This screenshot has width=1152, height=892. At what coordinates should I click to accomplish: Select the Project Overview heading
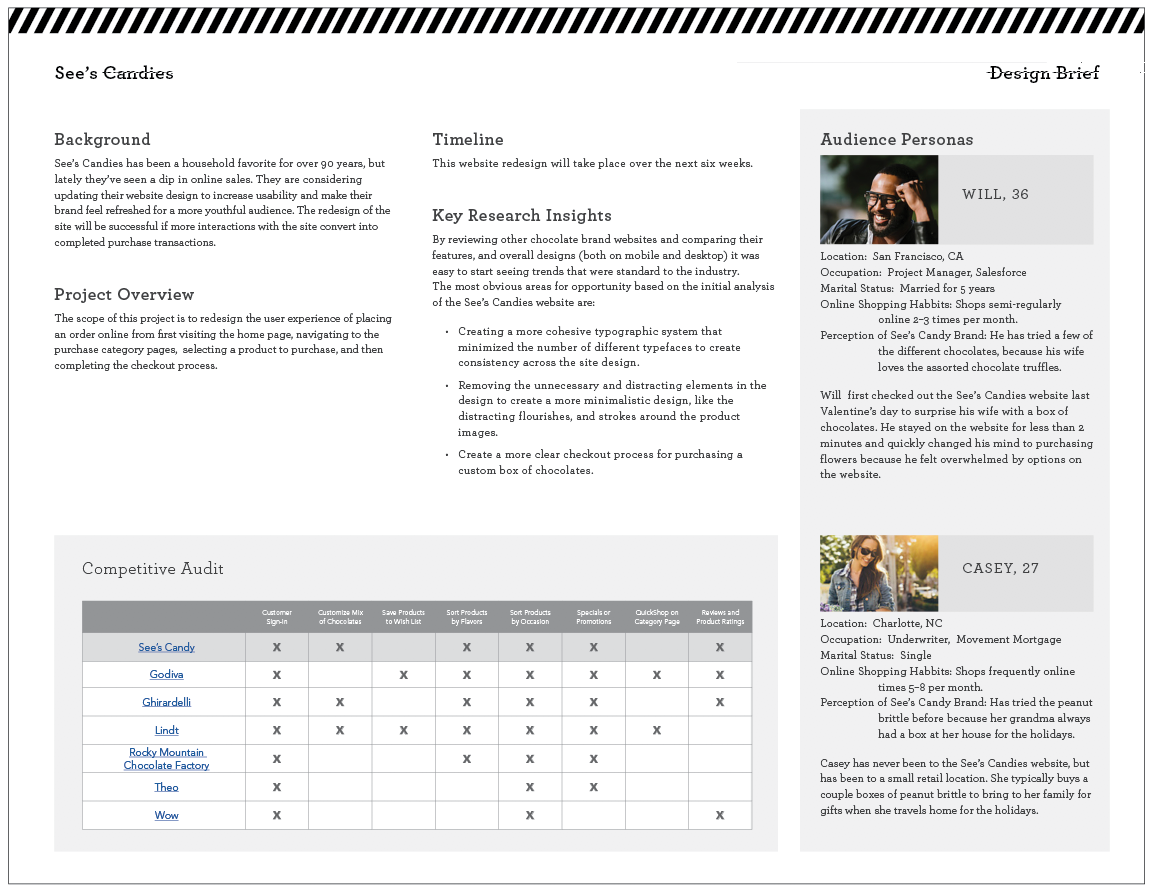point(124,295)
